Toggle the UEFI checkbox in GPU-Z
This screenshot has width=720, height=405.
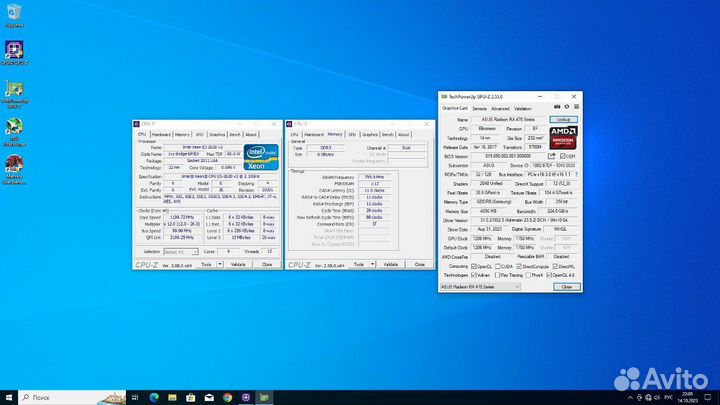[562, 156]
